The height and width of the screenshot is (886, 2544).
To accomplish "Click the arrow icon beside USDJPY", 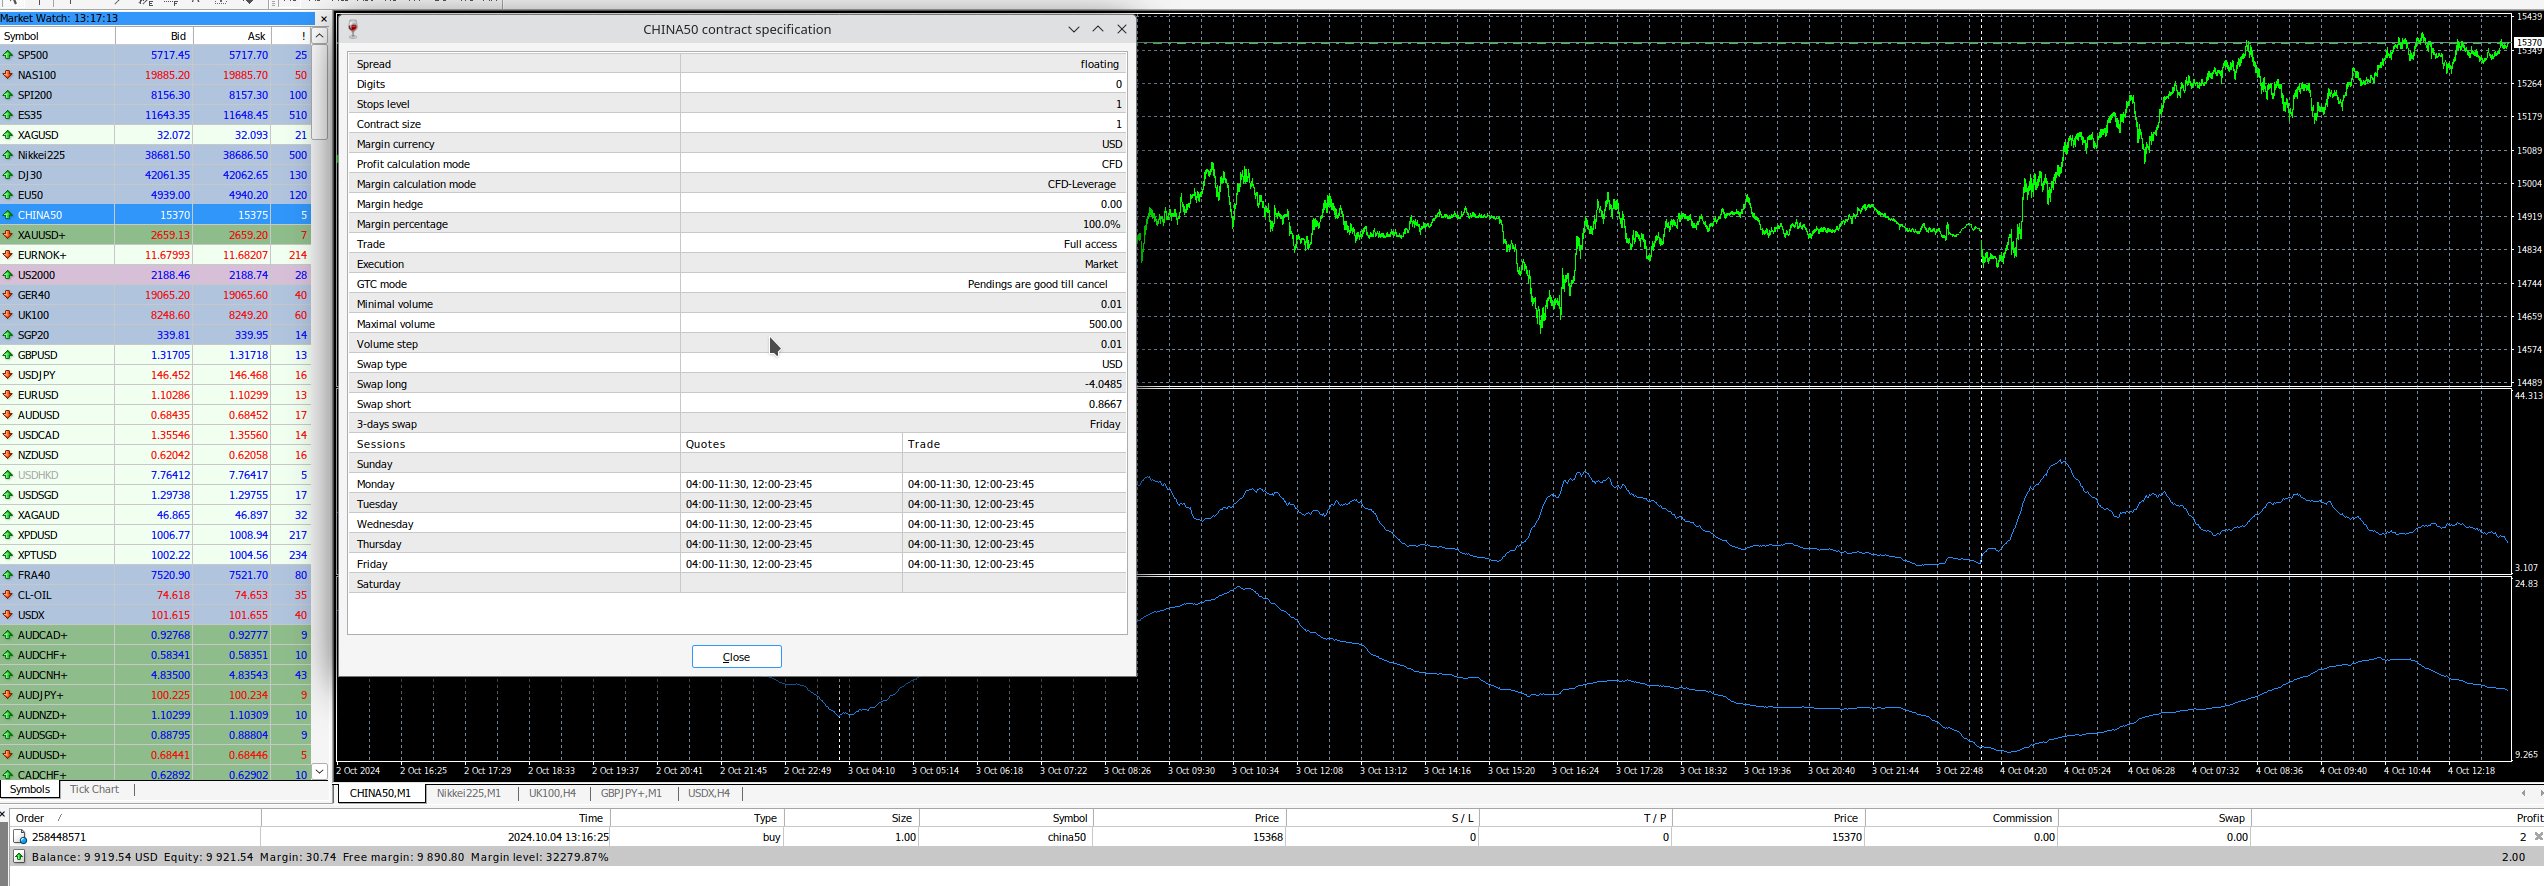I will coord(8,375).
